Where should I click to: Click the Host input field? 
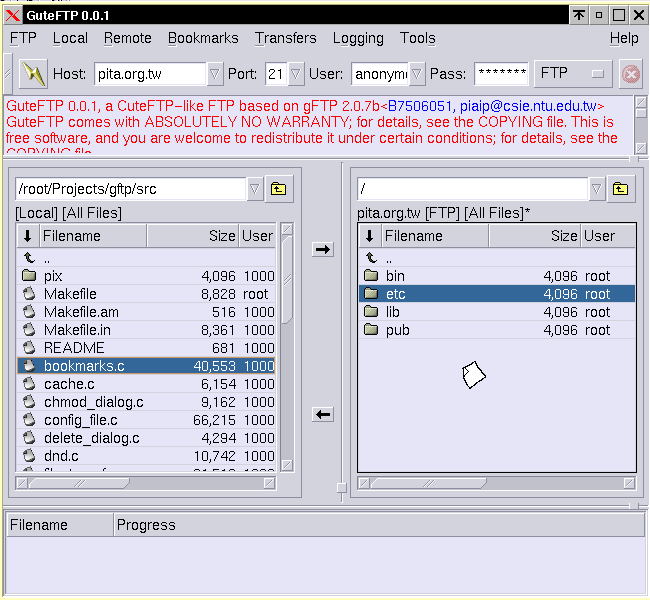point(150,74)
